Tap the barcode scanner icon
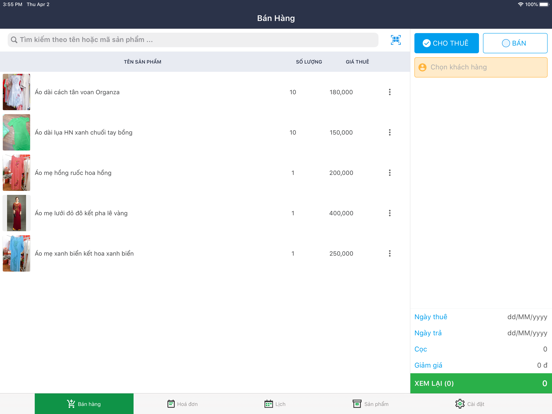This screenshot has width=552, height=414. pos(396,40)
